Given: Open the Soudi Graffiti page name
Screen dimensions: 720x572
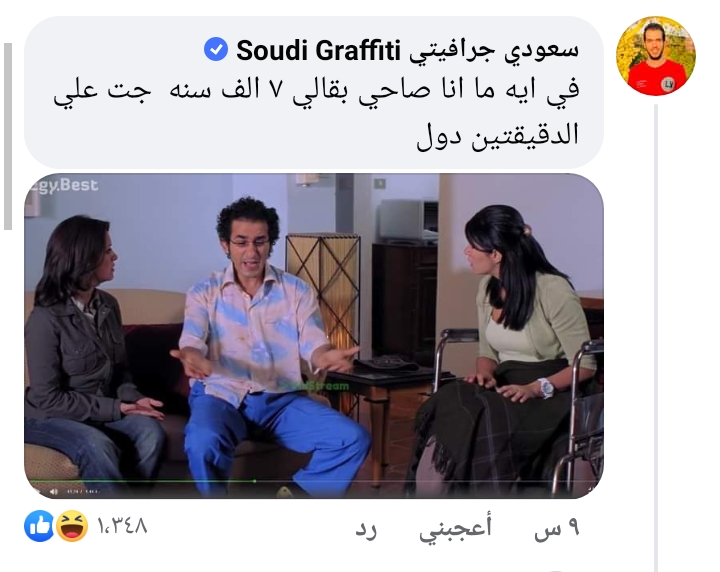Looking at the screenshot, I should tap(318, 50).
